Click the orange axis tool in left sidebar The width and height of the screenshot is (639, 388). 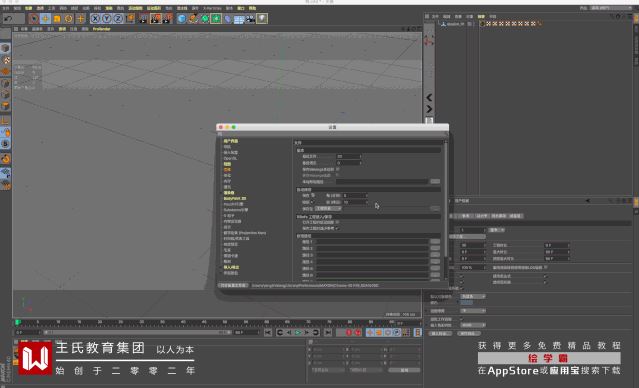[5, 121]
